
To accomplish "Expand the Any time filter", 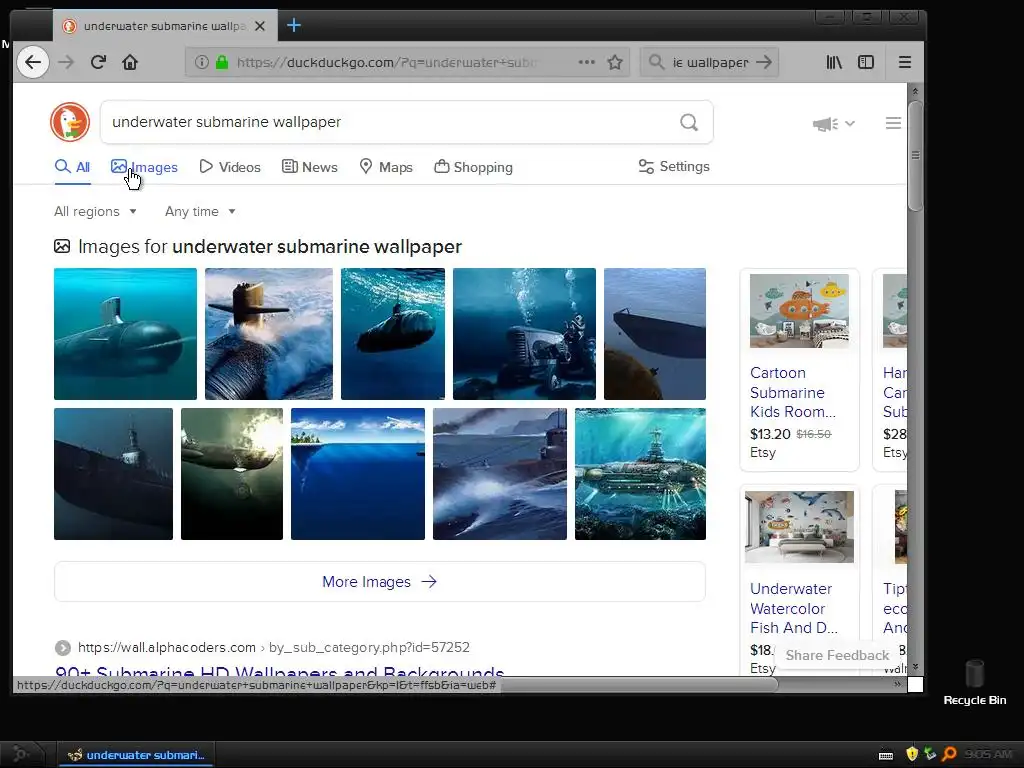I will point(200,212).
